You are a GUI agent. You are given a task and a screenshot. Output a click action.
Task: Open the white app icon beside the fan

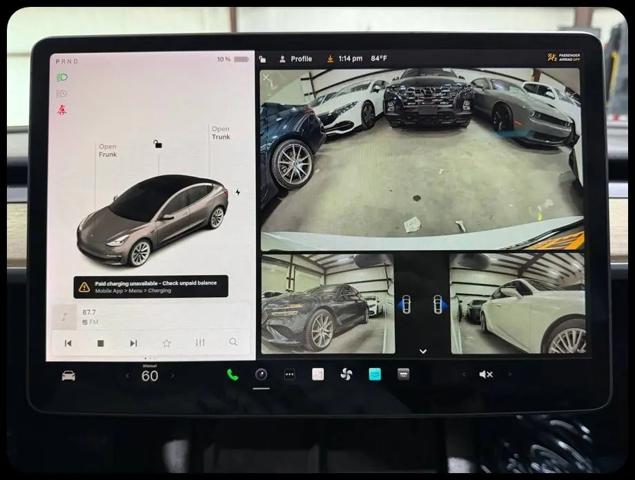(x=318, y=375)
